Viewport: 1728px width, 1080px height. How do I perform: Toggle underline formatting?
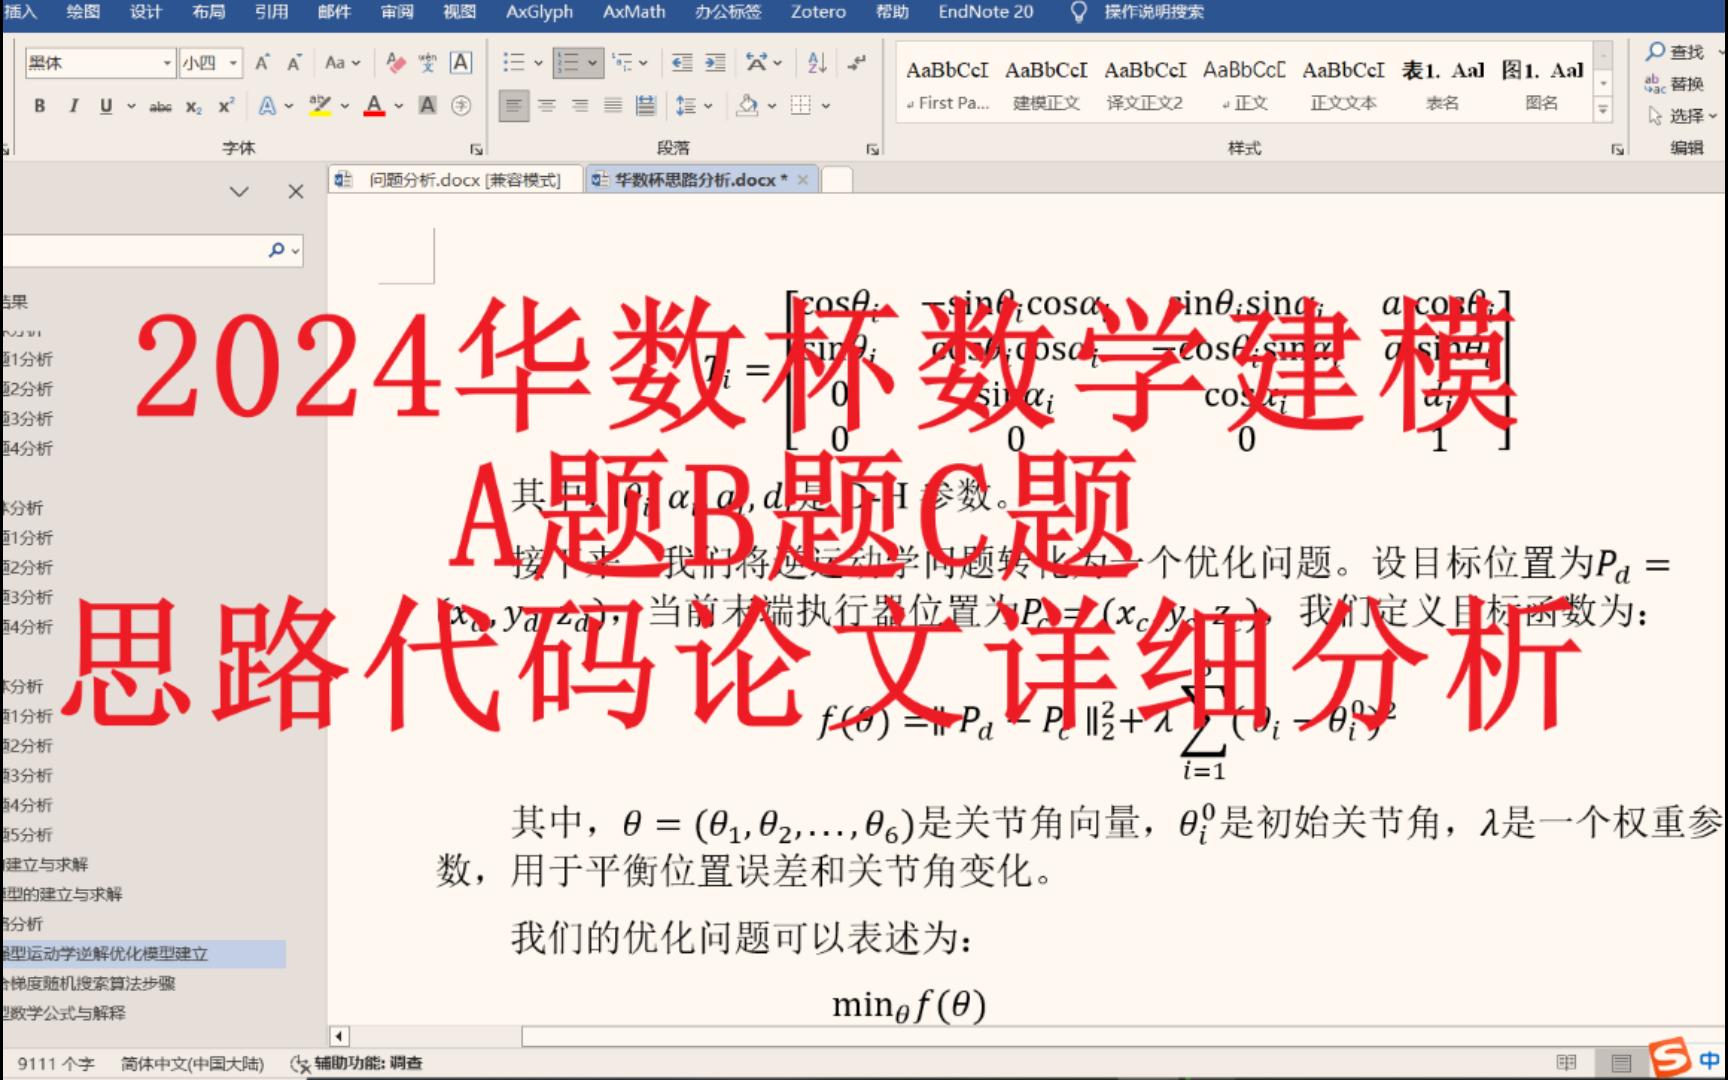tap(106, 105)
